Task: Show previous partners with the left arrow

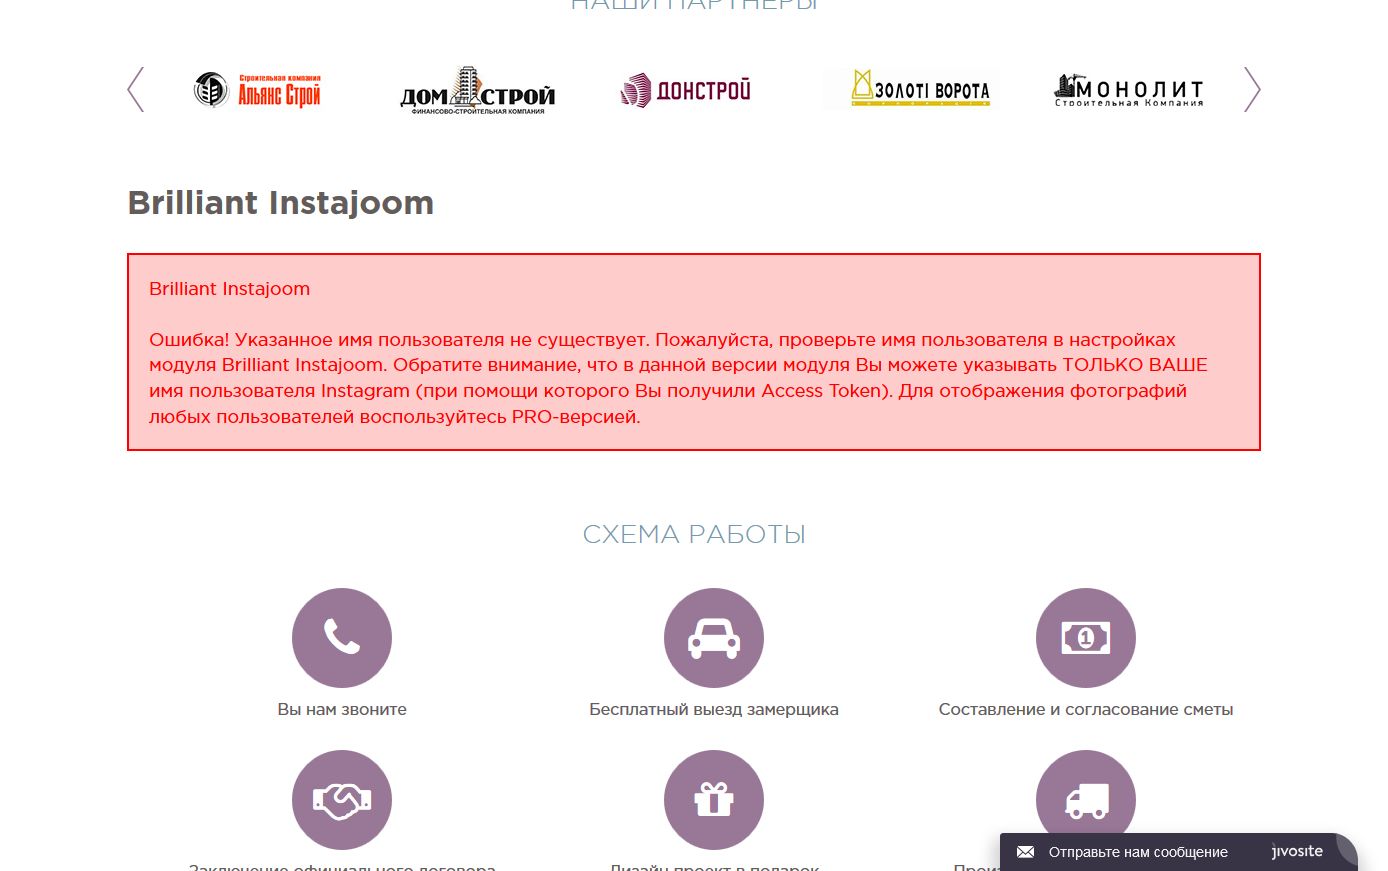Action: pos(136,90)
